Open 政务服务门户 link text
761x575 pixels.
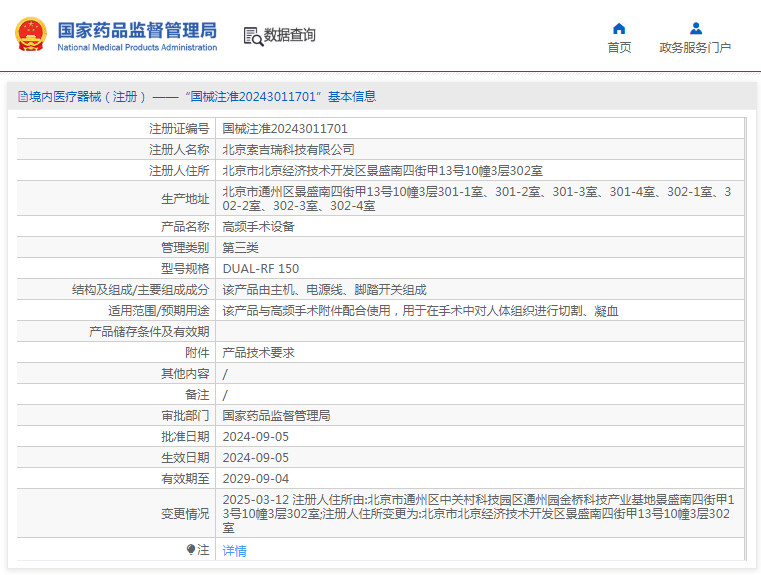[x=695, y=48]
